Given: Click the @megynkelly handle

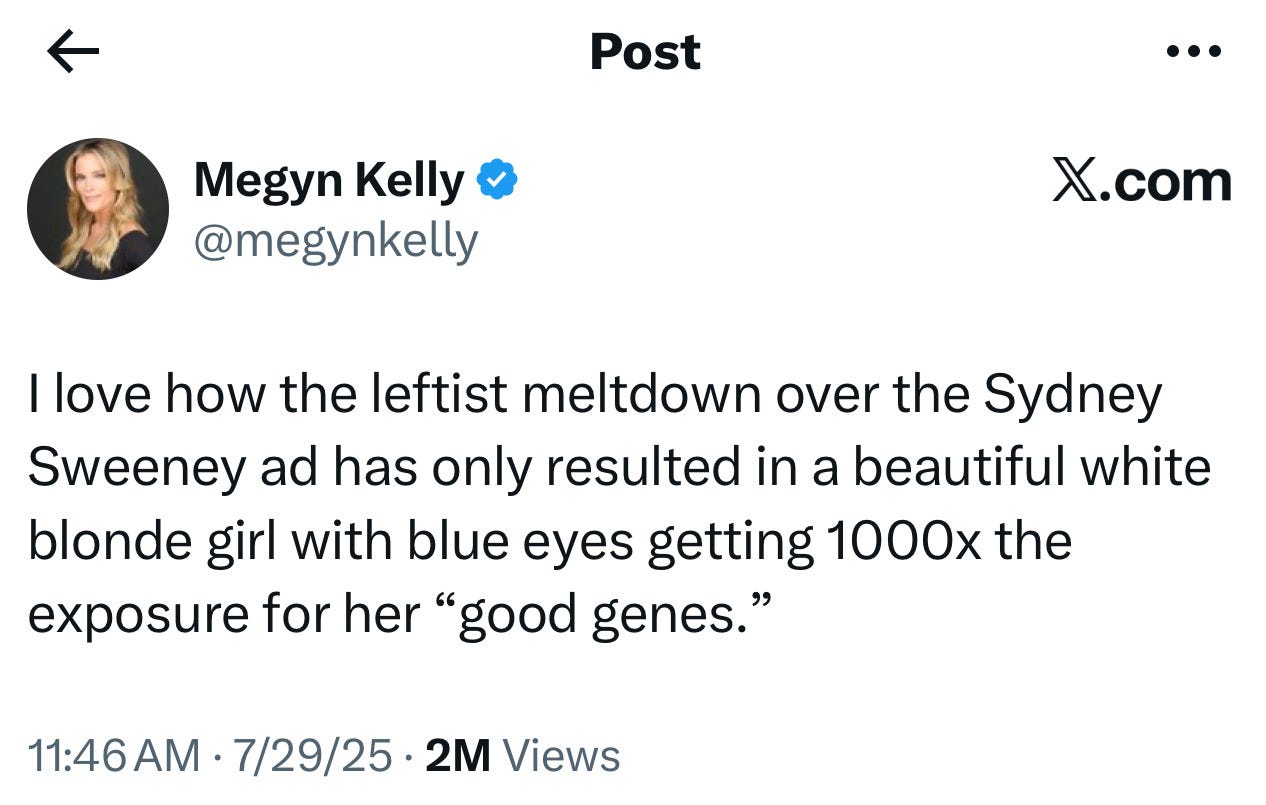Looking at the screenshot, I should pos(335,241).
